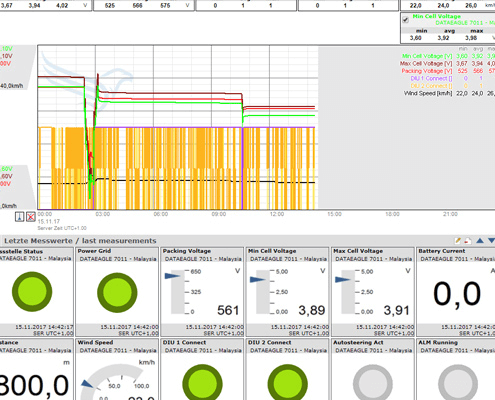Click the Wind Speed max value 26,0 at top

(x=471, y=6)
